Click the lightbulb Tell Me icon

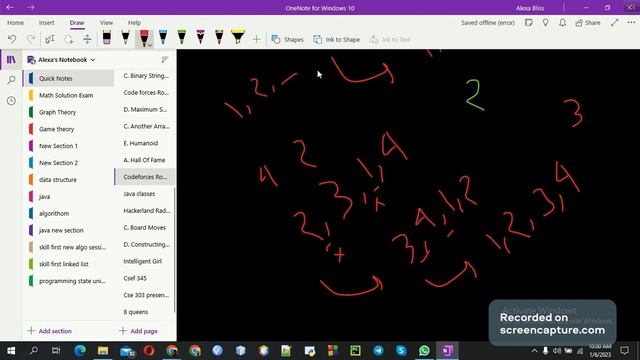tap(545, 23)
